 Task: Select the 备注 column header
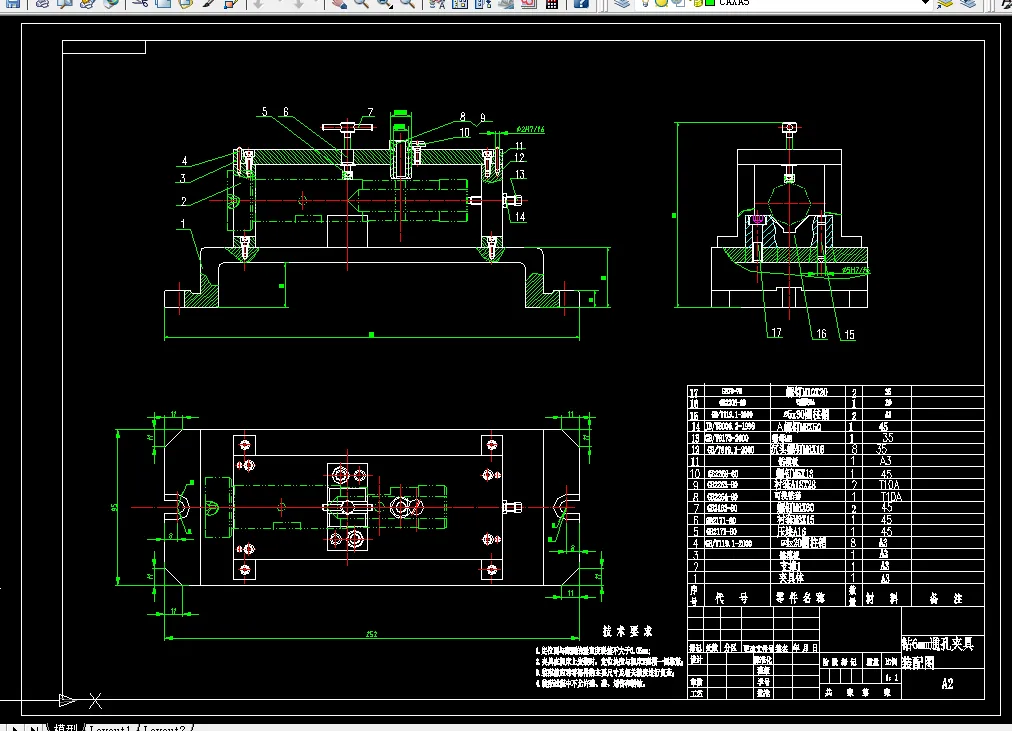[945, 599]
